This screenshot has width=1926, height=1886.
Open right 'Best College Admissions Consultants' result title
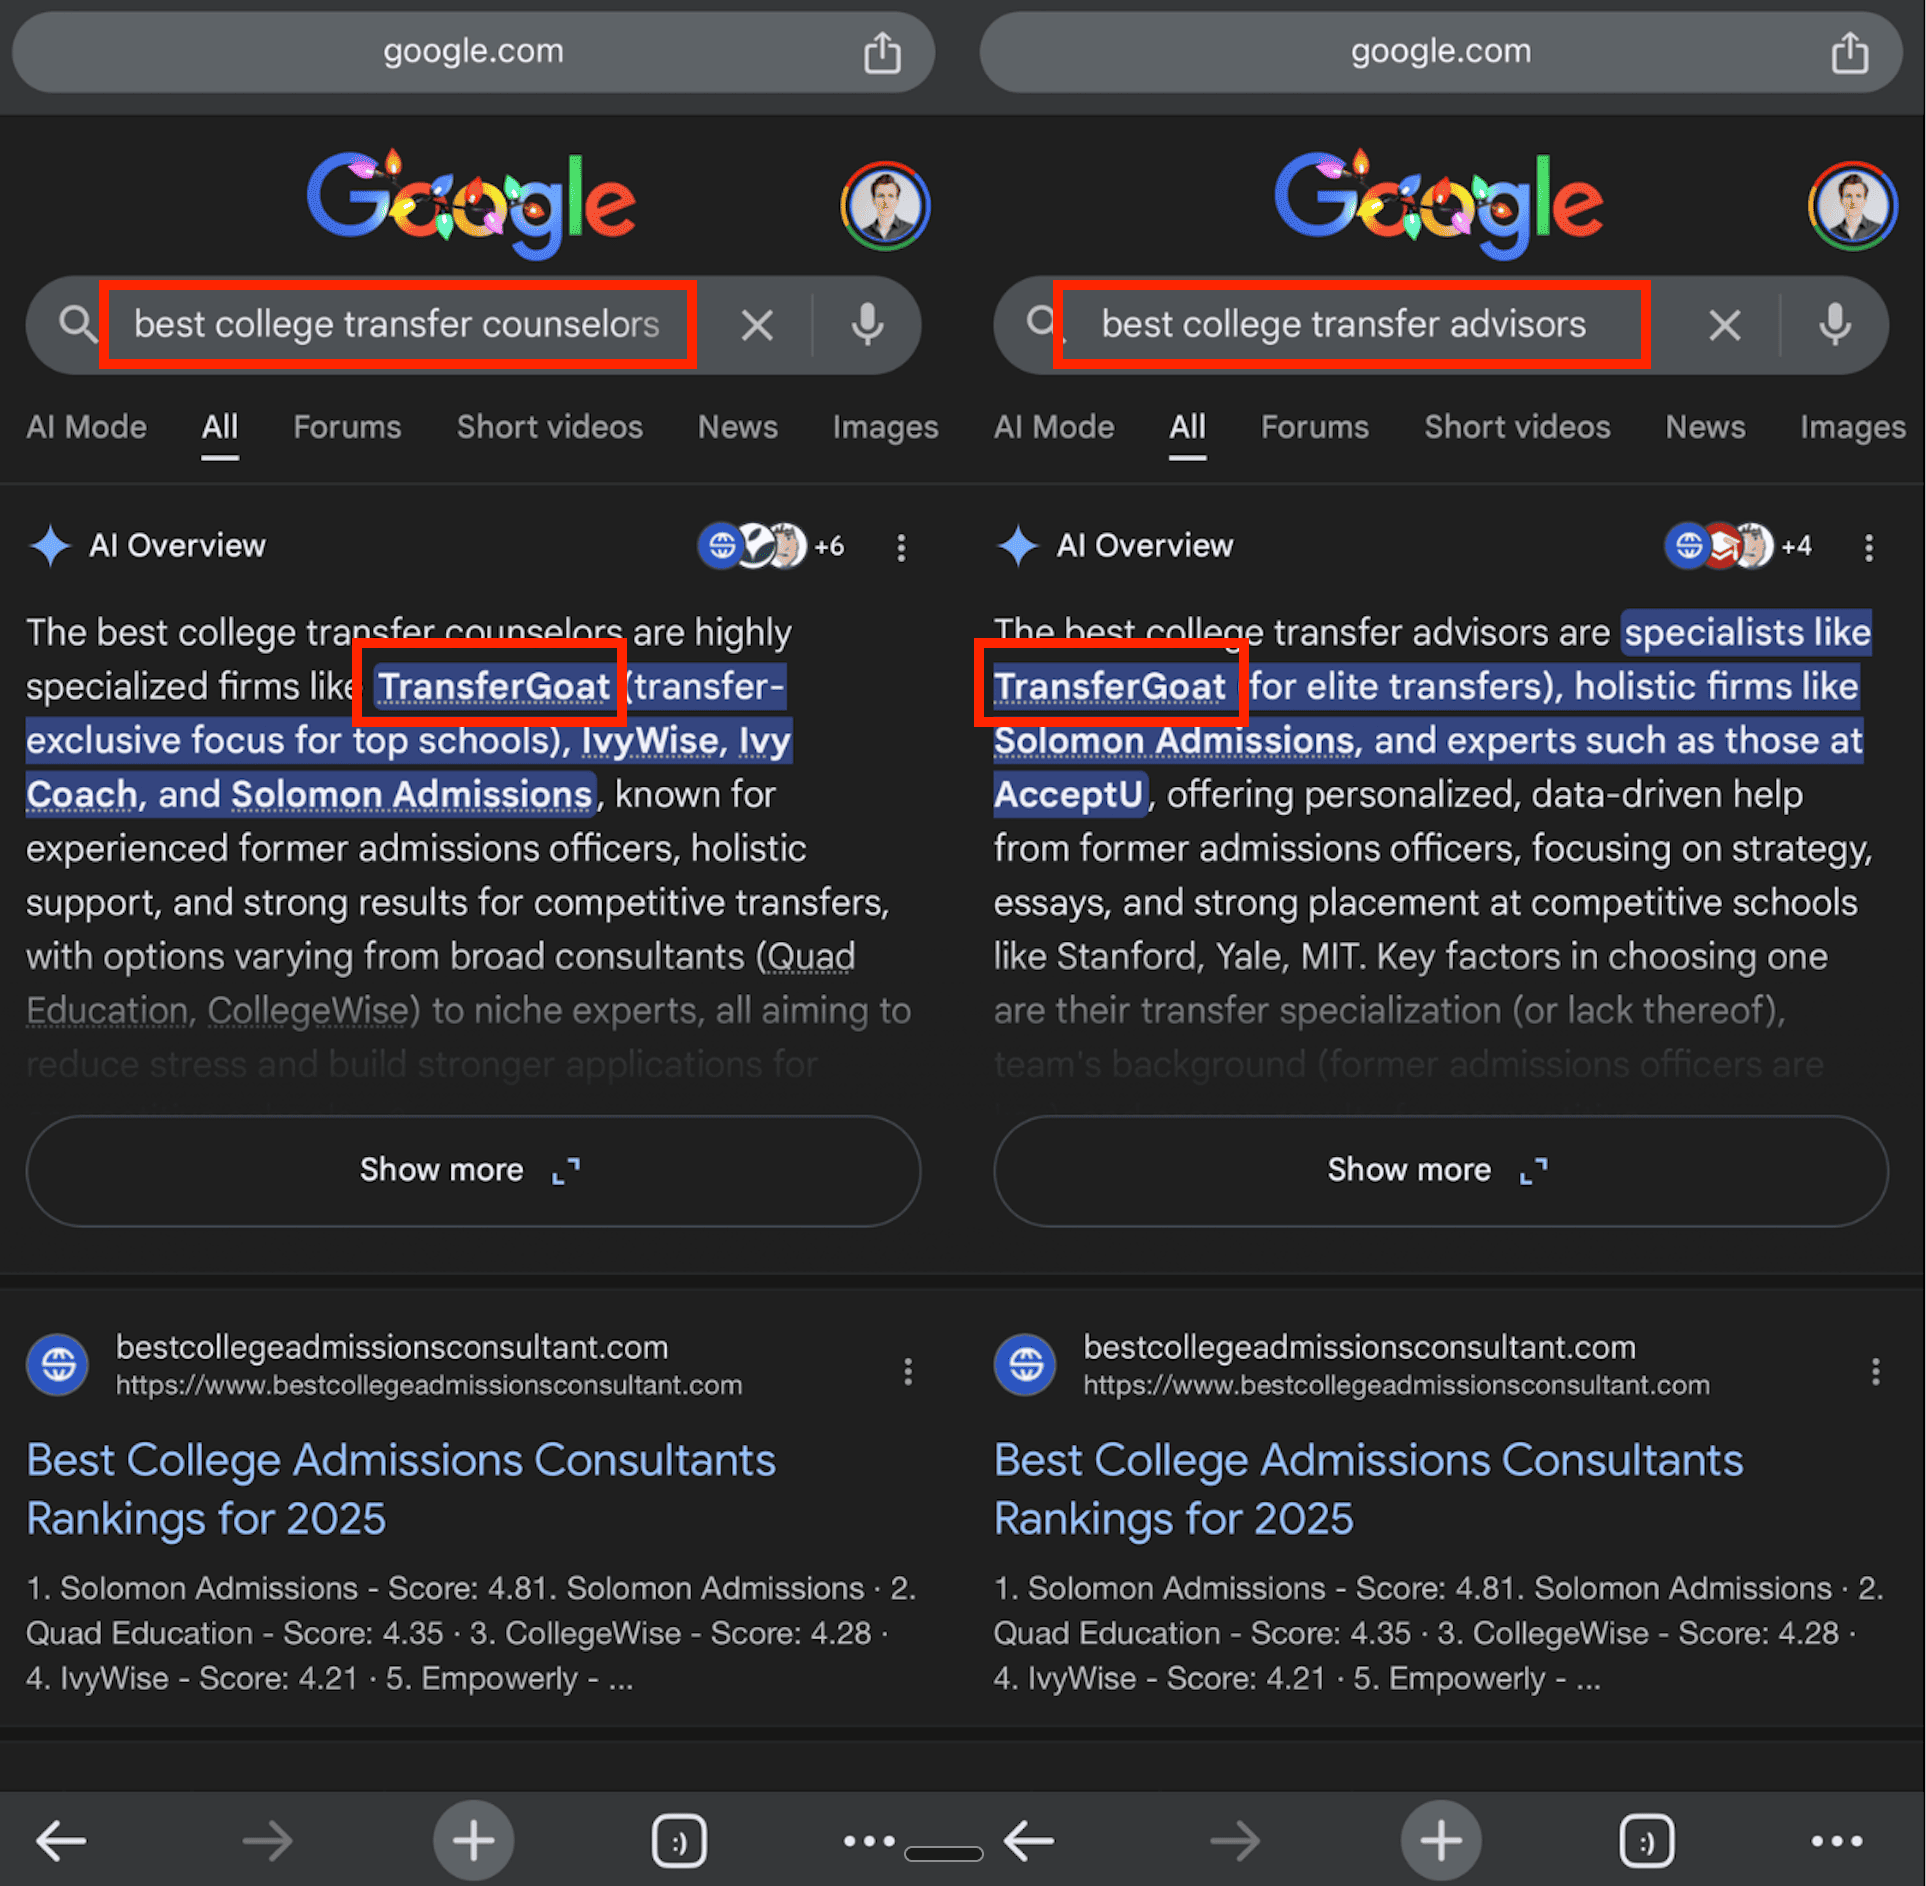click(x=1368, y=1490)
